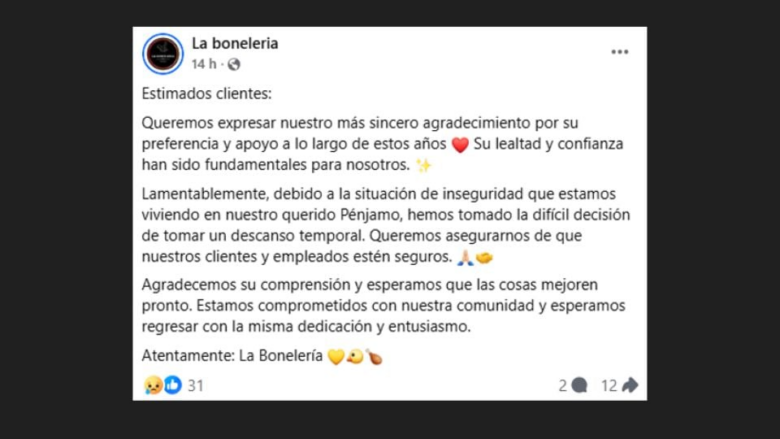Open the three-dot post options menu
The height and width of the screenshot is (439, 780).
click(x=620, y=52)
